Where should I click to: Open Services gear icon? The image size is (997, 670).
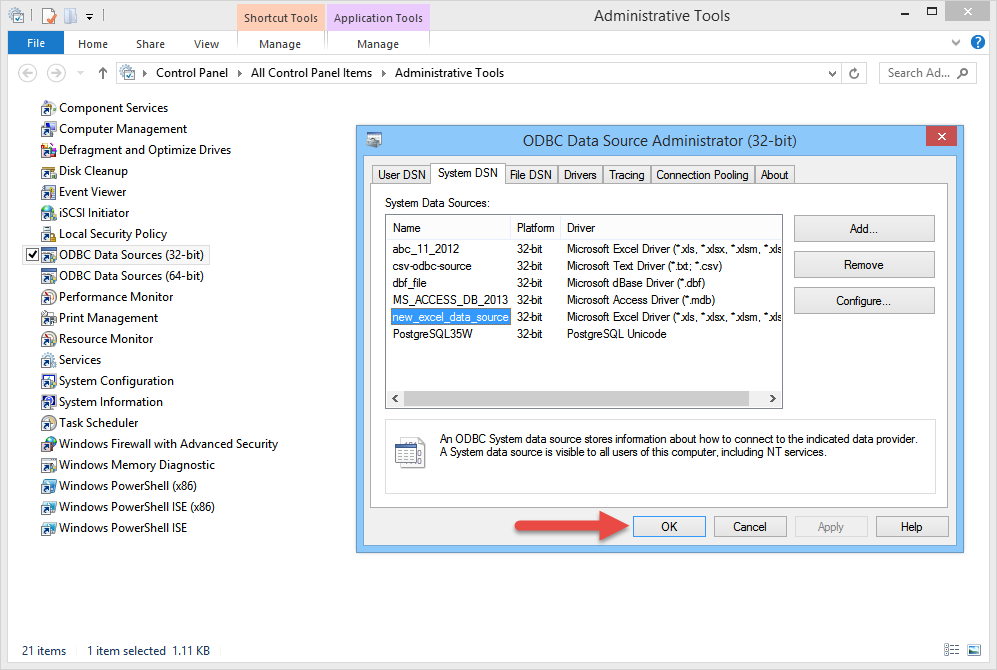coord(48,360)
